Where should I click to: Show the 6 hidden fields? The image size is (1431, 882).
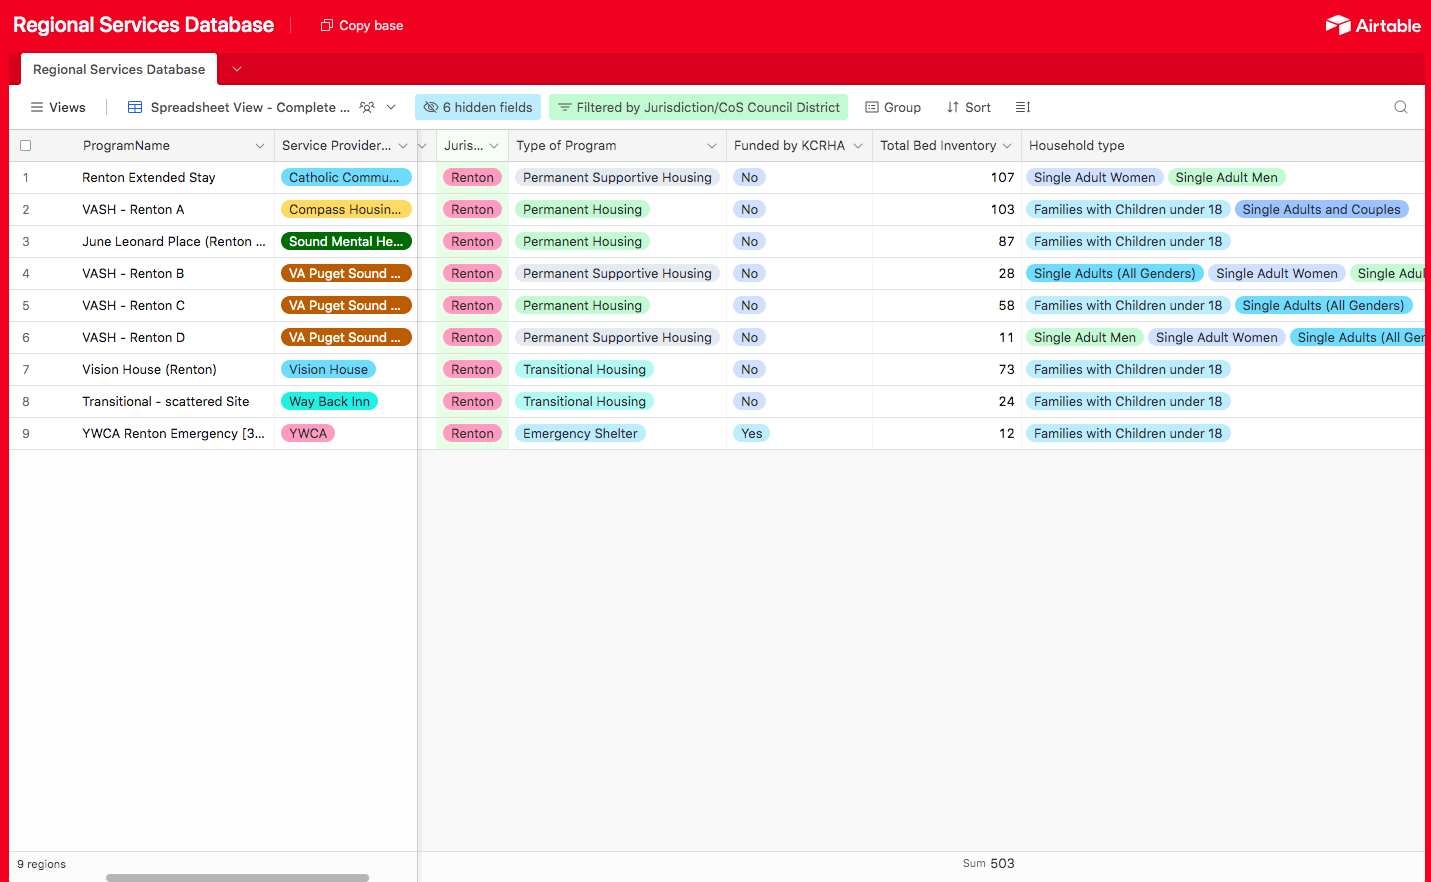coord(478,107)
